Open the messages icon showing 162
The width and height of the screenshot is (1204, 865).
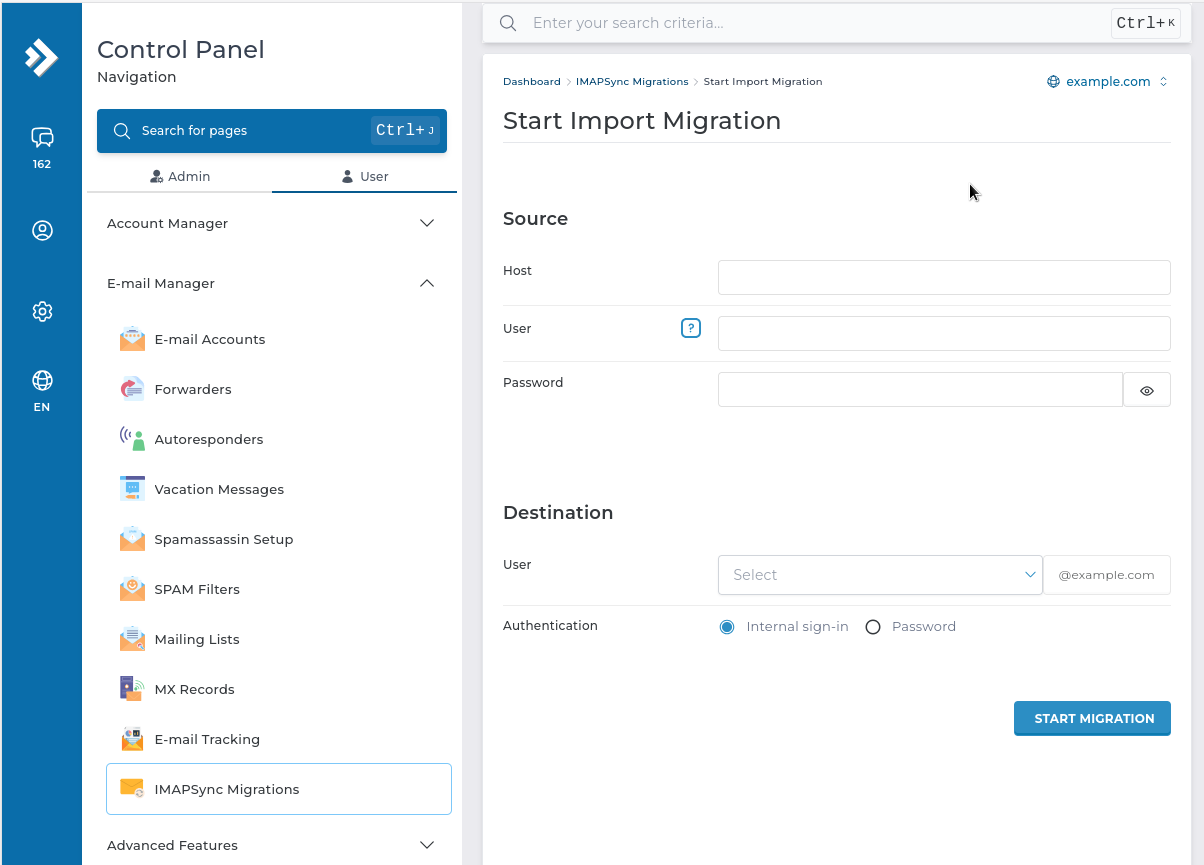pyautogui.click(x=41, y=138)
